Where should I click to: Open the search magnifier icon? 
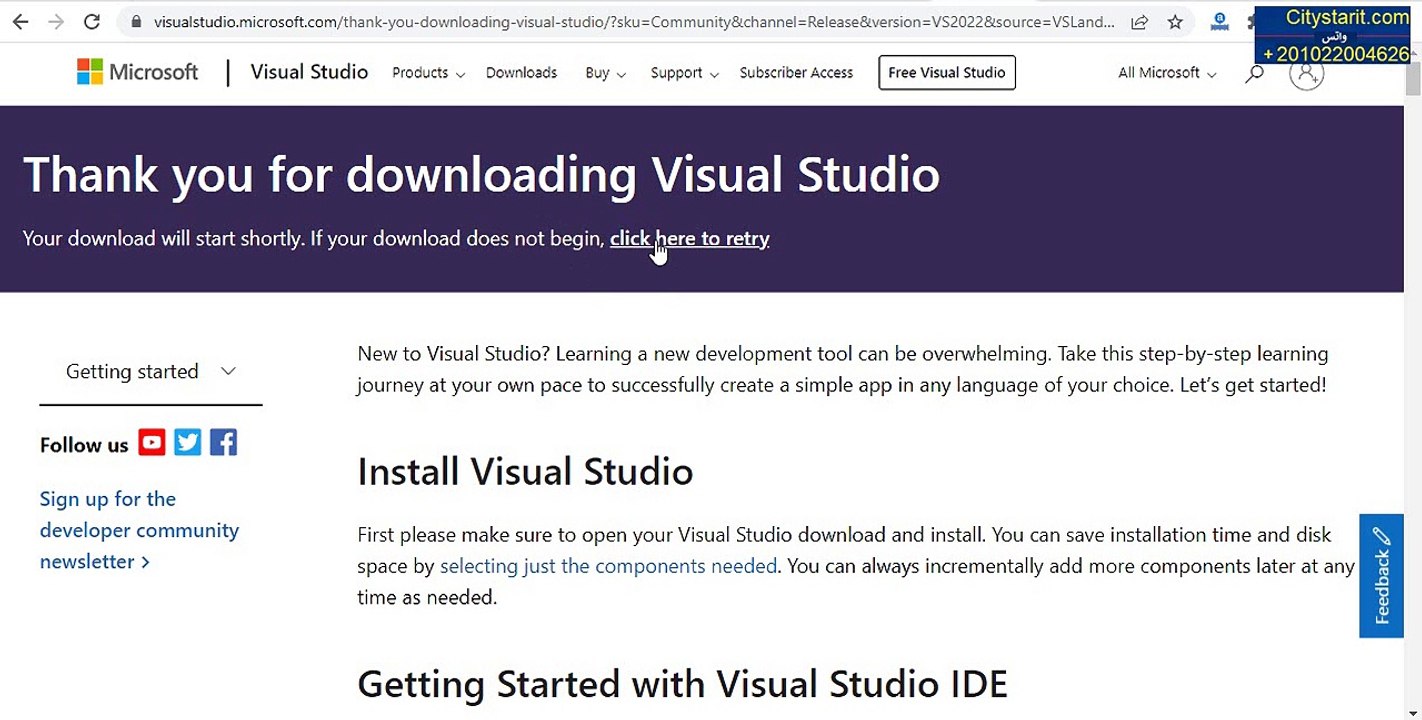tap(1254, 73)
